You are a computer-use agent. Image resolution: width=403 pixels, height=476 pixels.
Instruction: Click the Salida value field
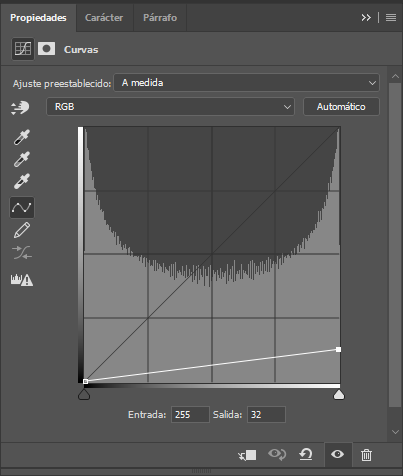coord(266,415)
